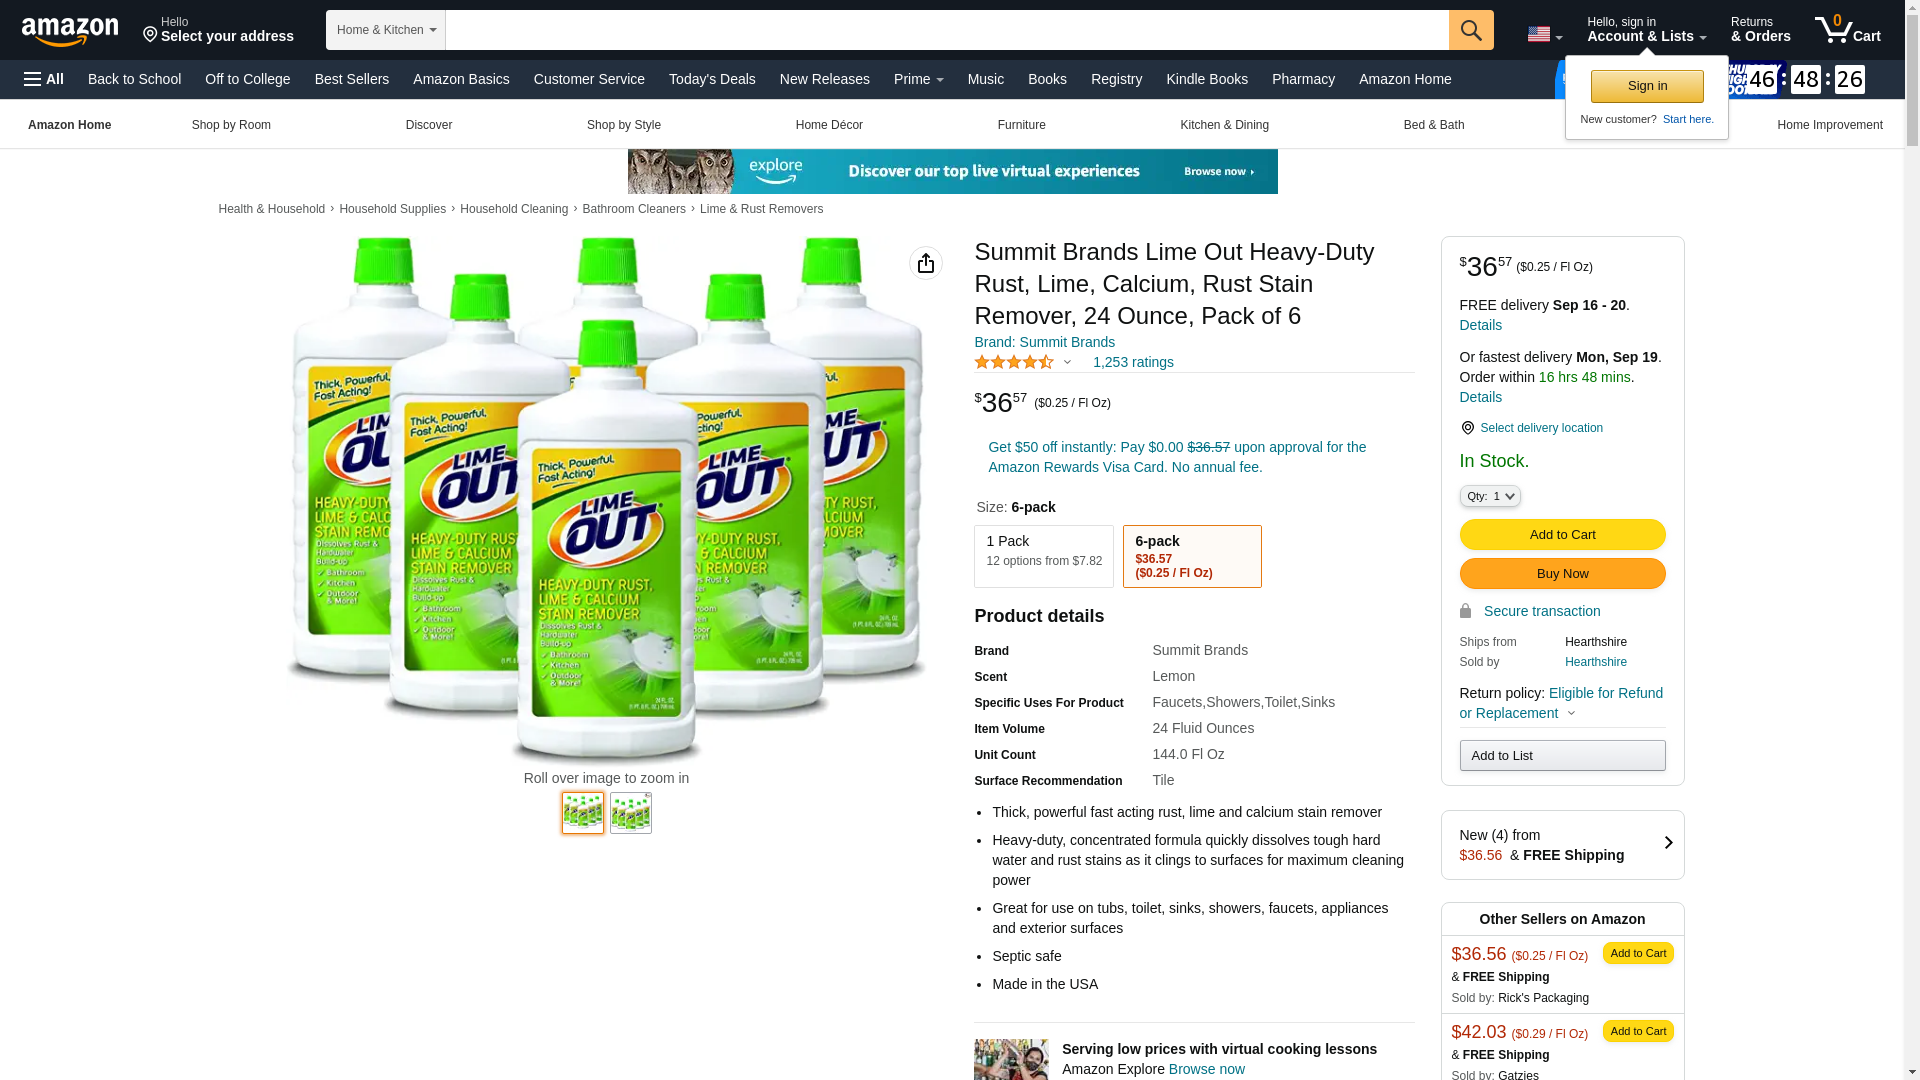This screenshot has width=1920, height=1080.
Task: Click the share icon on product image
Action: (926, 263)
